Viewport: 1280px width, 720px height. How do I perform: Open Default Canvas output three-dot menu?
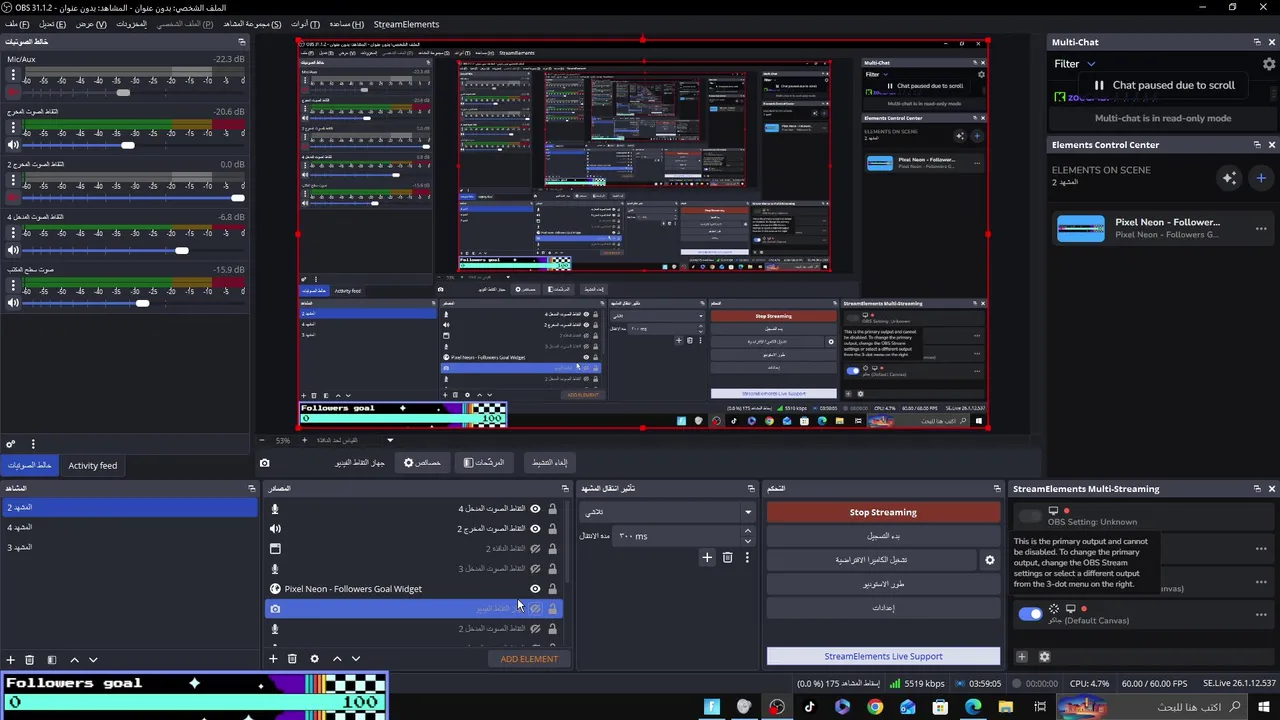pyautogui.click(x=1261, y=614)
